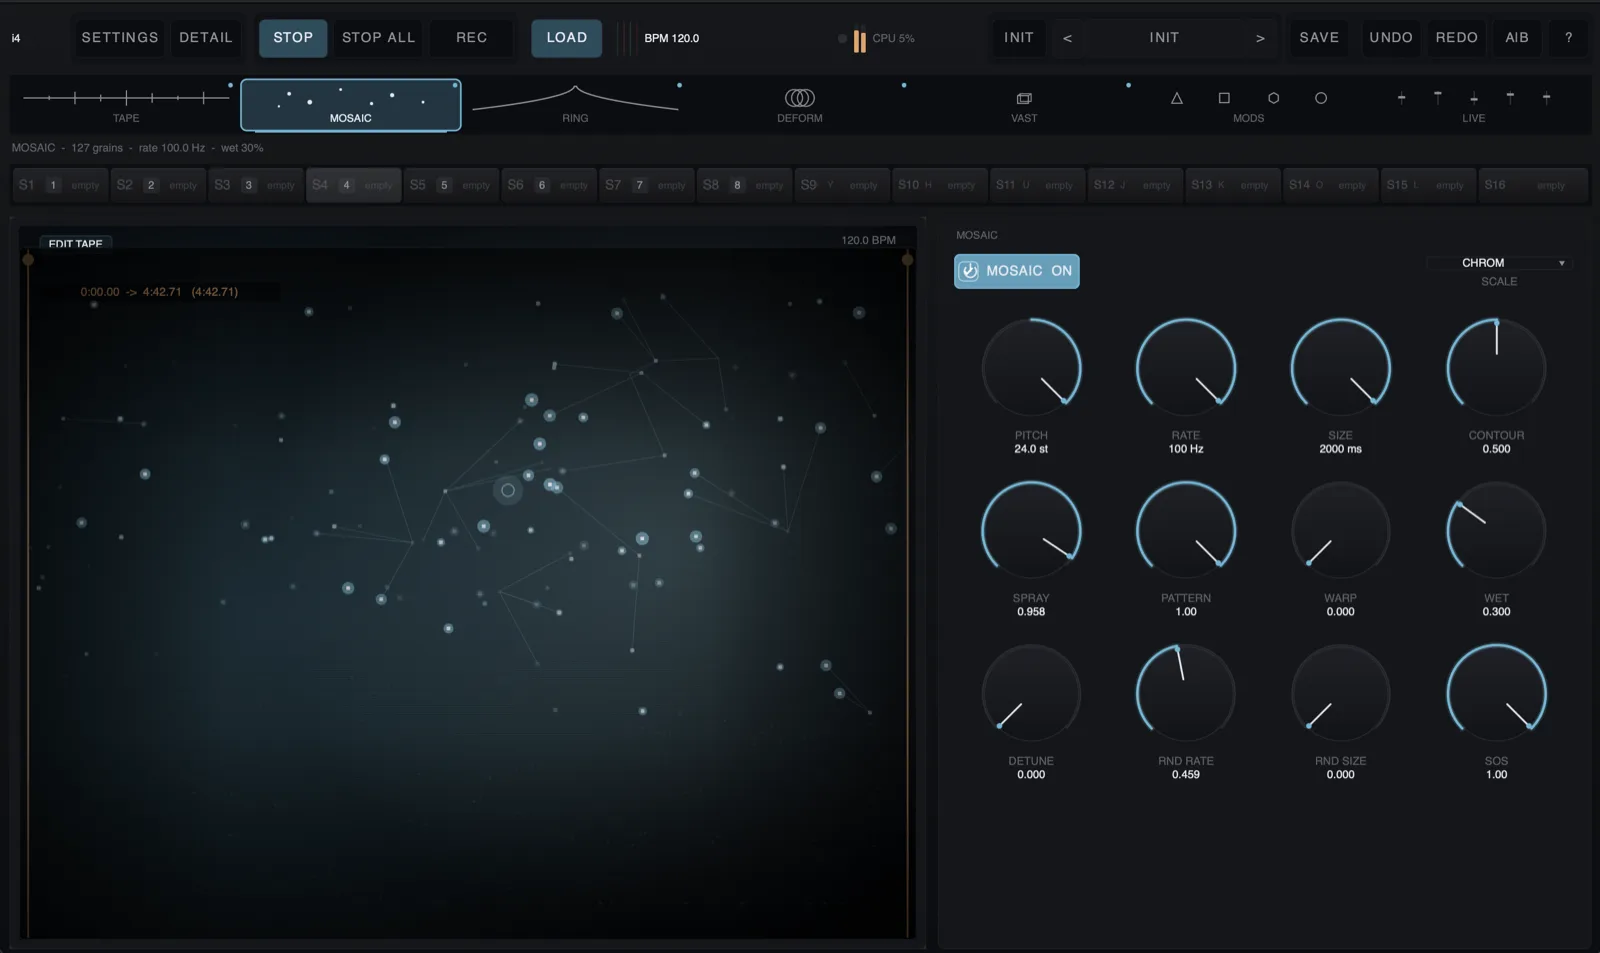Click the RND SIZE knob
Screen dimensions: 1600x953
coord(1341,693)
